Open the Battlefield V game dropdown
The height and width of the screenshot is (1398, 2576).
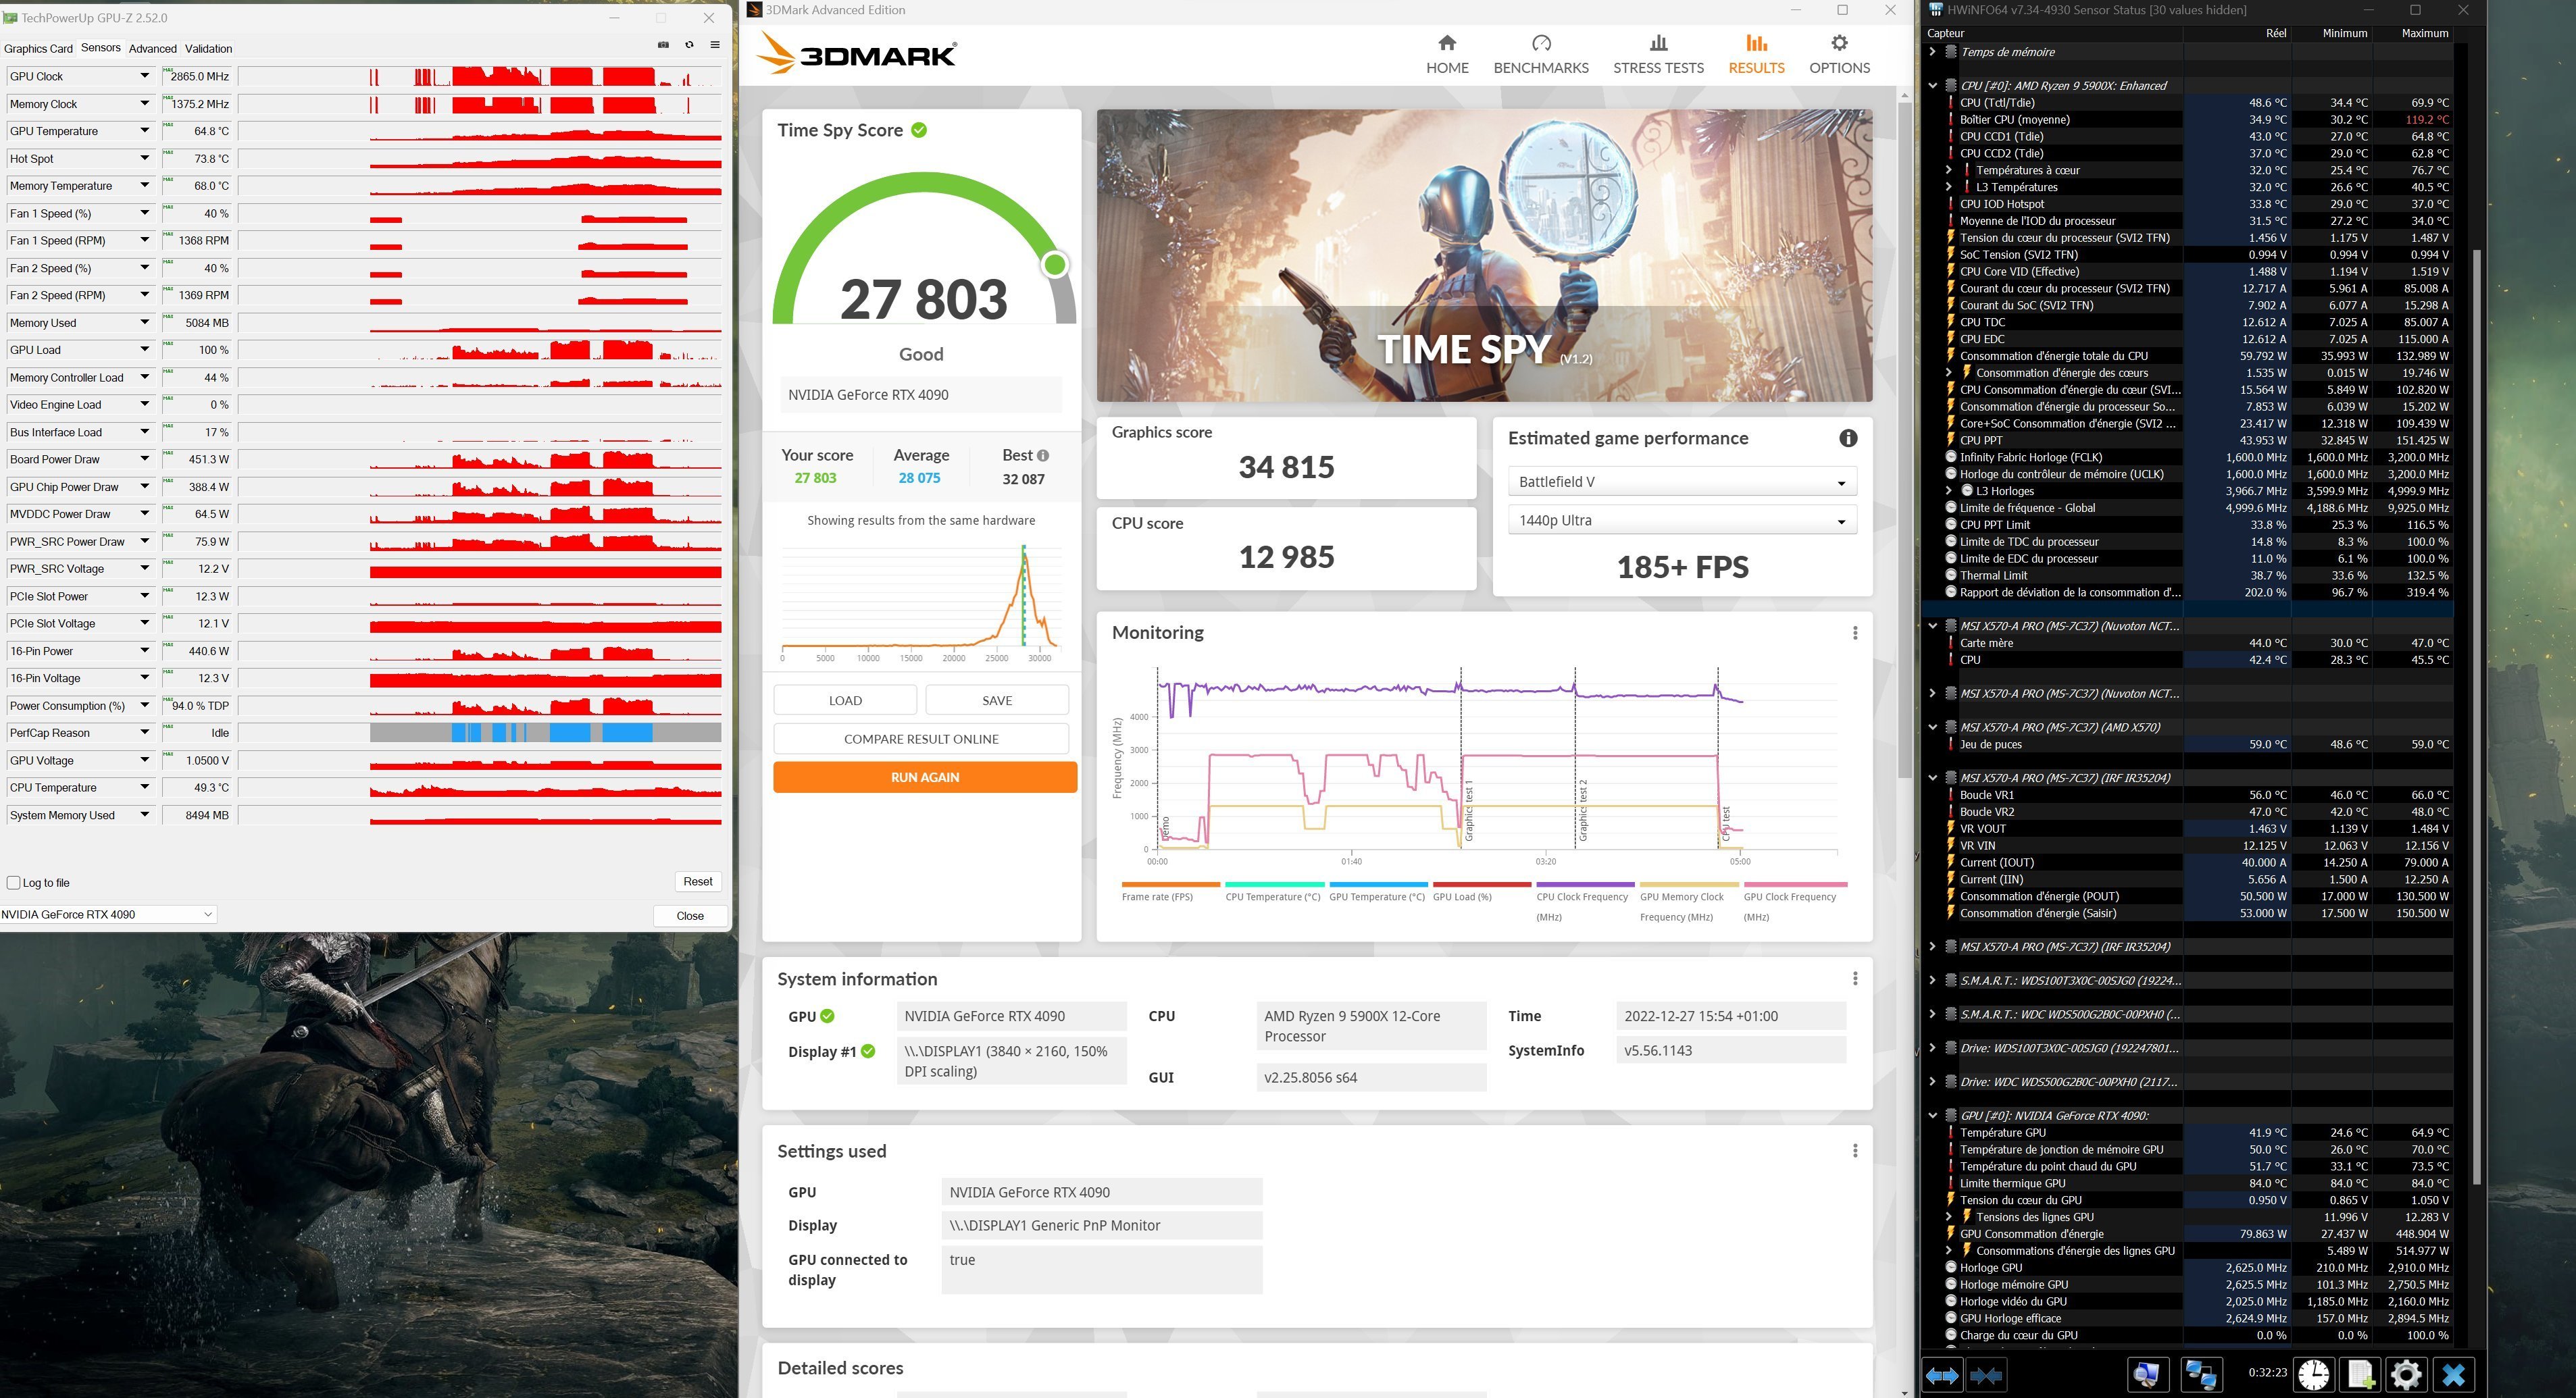tap(1682, 482)
